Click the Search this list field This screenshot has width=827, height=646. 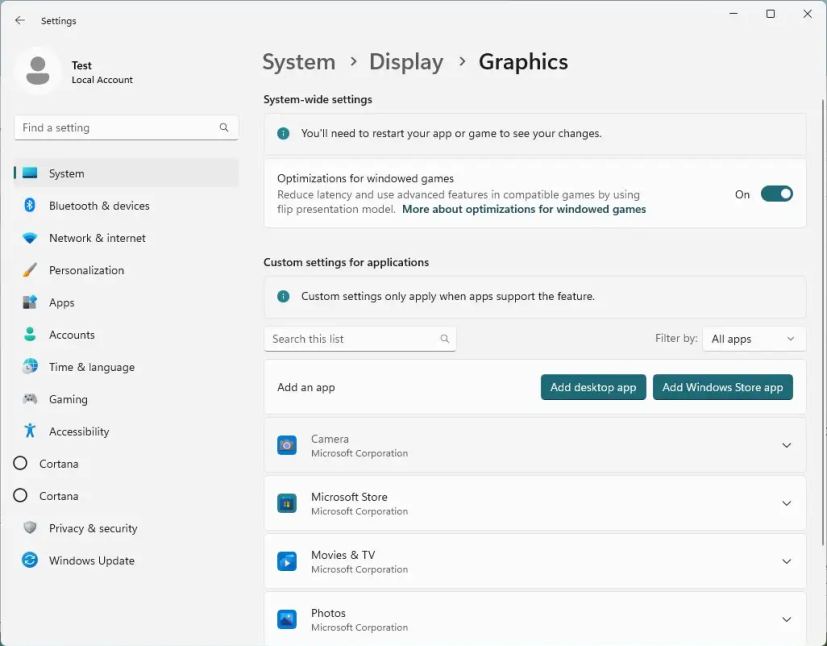point(360,339)
